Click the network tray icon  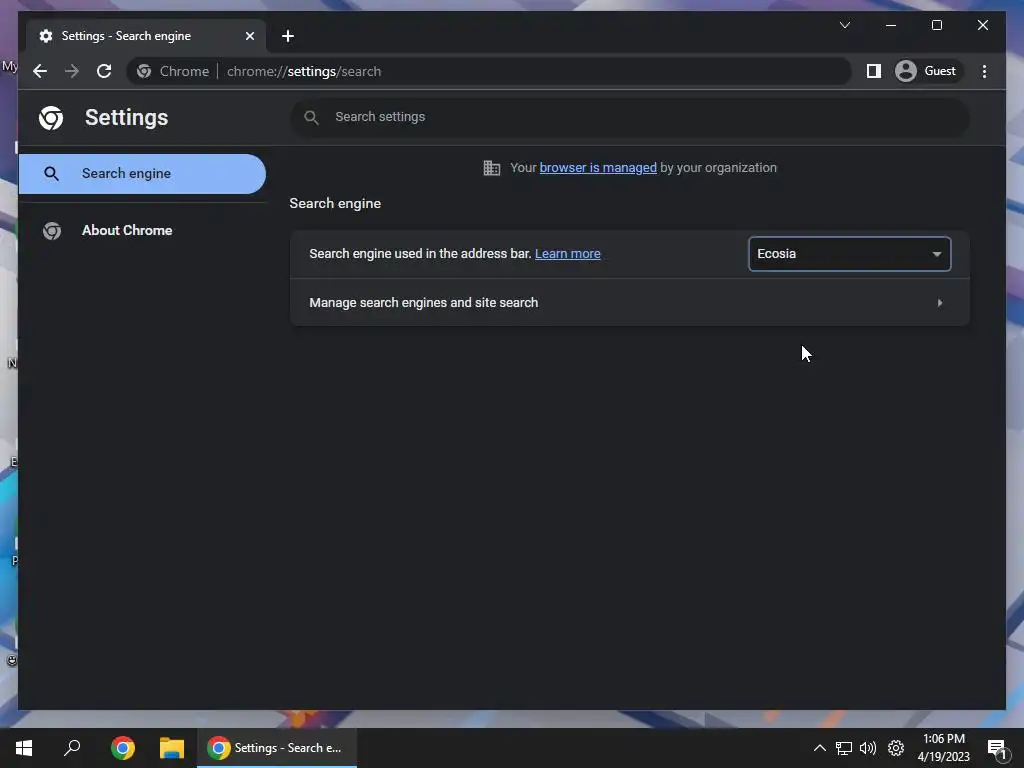(x=844, y=748)
